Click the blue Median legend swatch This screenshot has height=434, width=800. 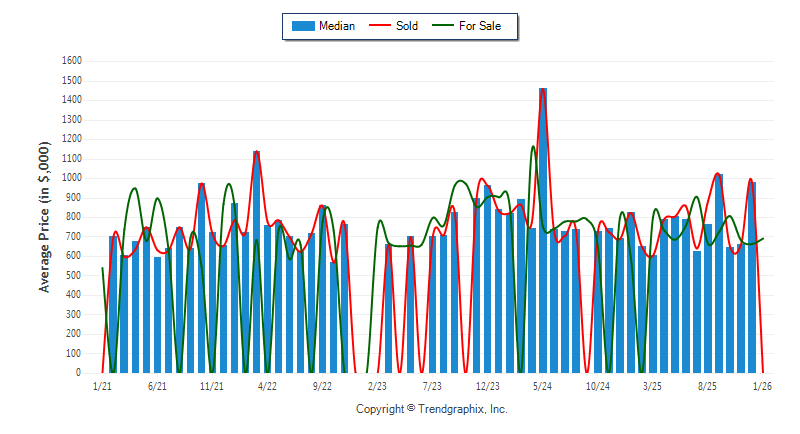(x=302, y=26)
